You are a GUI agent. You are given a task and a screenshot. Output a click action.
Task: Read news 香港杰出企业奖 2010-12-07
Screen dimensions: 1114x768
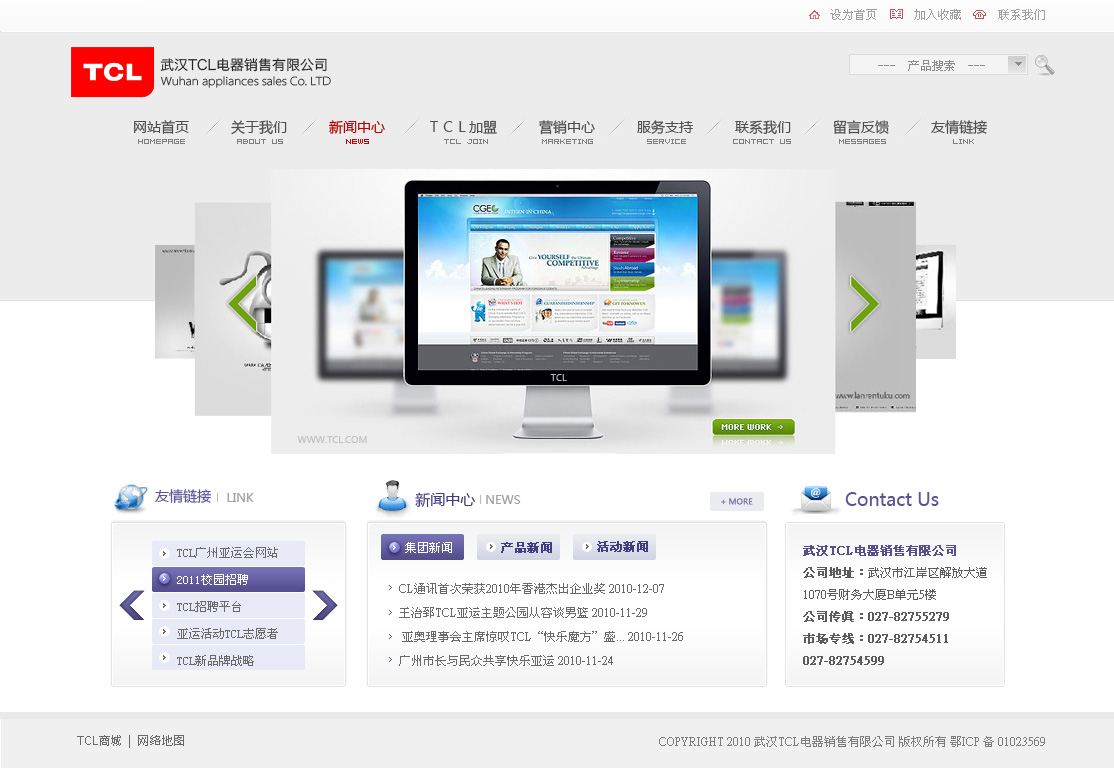[x=531, y=588]
